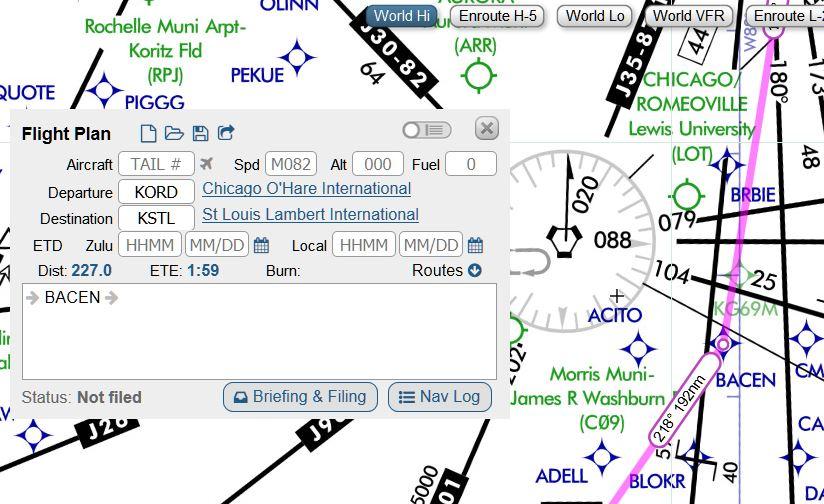This screenshot has height=504, width=824.
Task: Click the BACEN waypoint in route box
Action: tap(72, 297)
